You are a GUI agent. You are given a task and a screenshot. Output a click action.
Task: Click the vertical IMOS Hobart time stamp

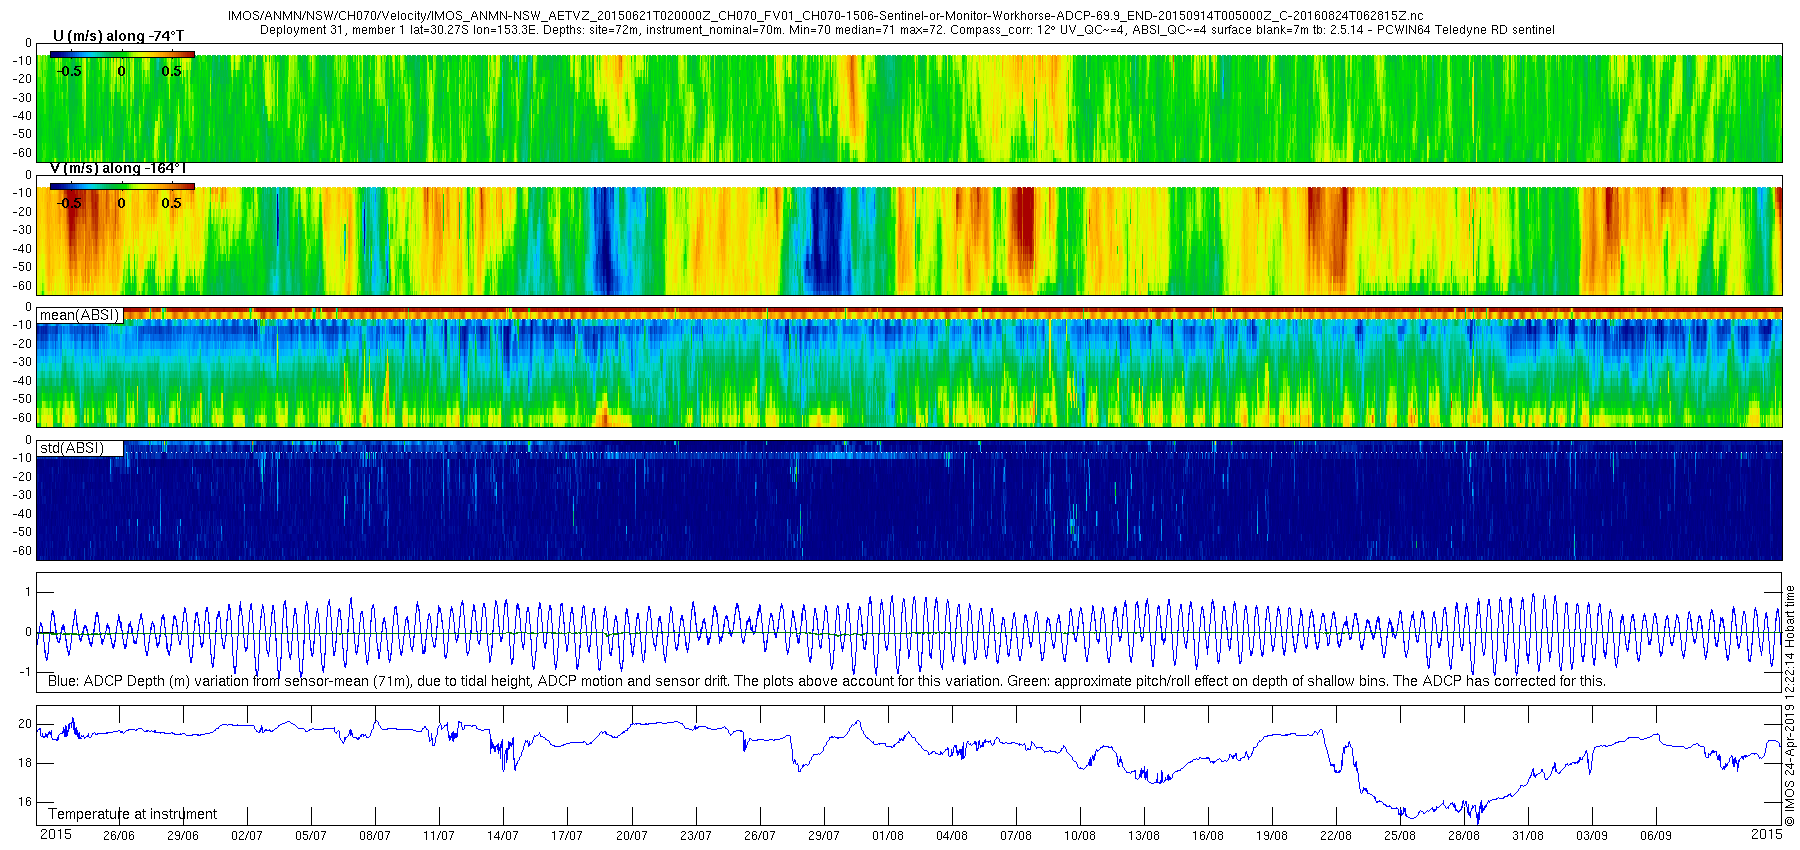1790,705
